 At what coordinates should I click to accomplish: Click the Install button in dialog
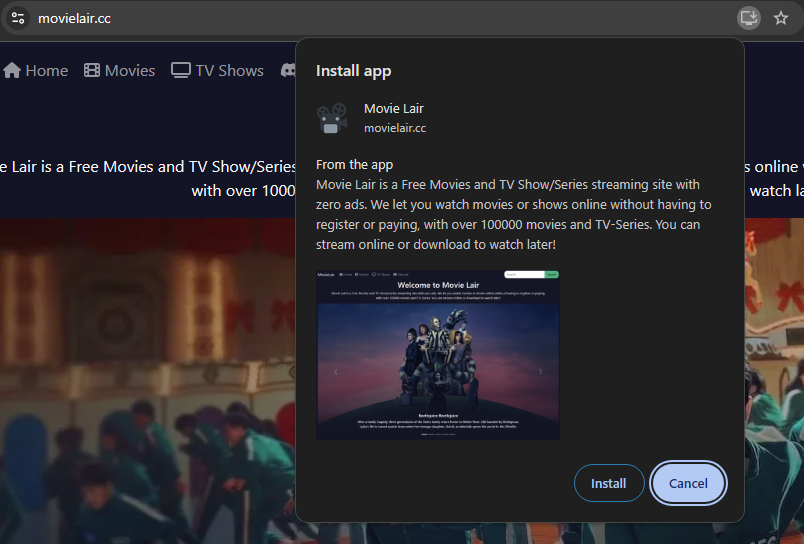609,483
